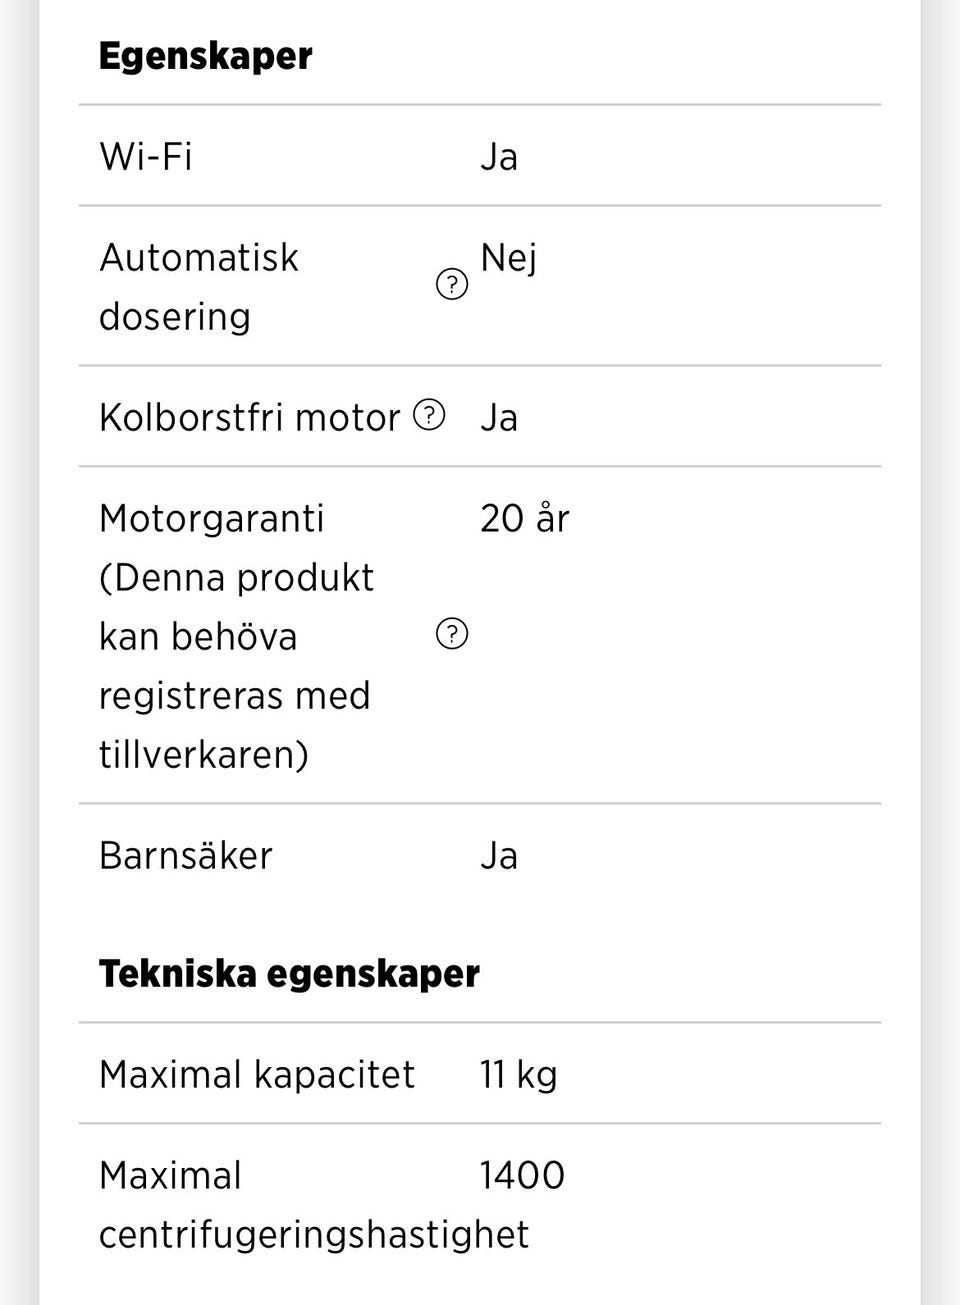Viewport: 960px width, 1305px height.
Task: Click the Nej value for Automatisk dosering
Action: pos(508,258)
